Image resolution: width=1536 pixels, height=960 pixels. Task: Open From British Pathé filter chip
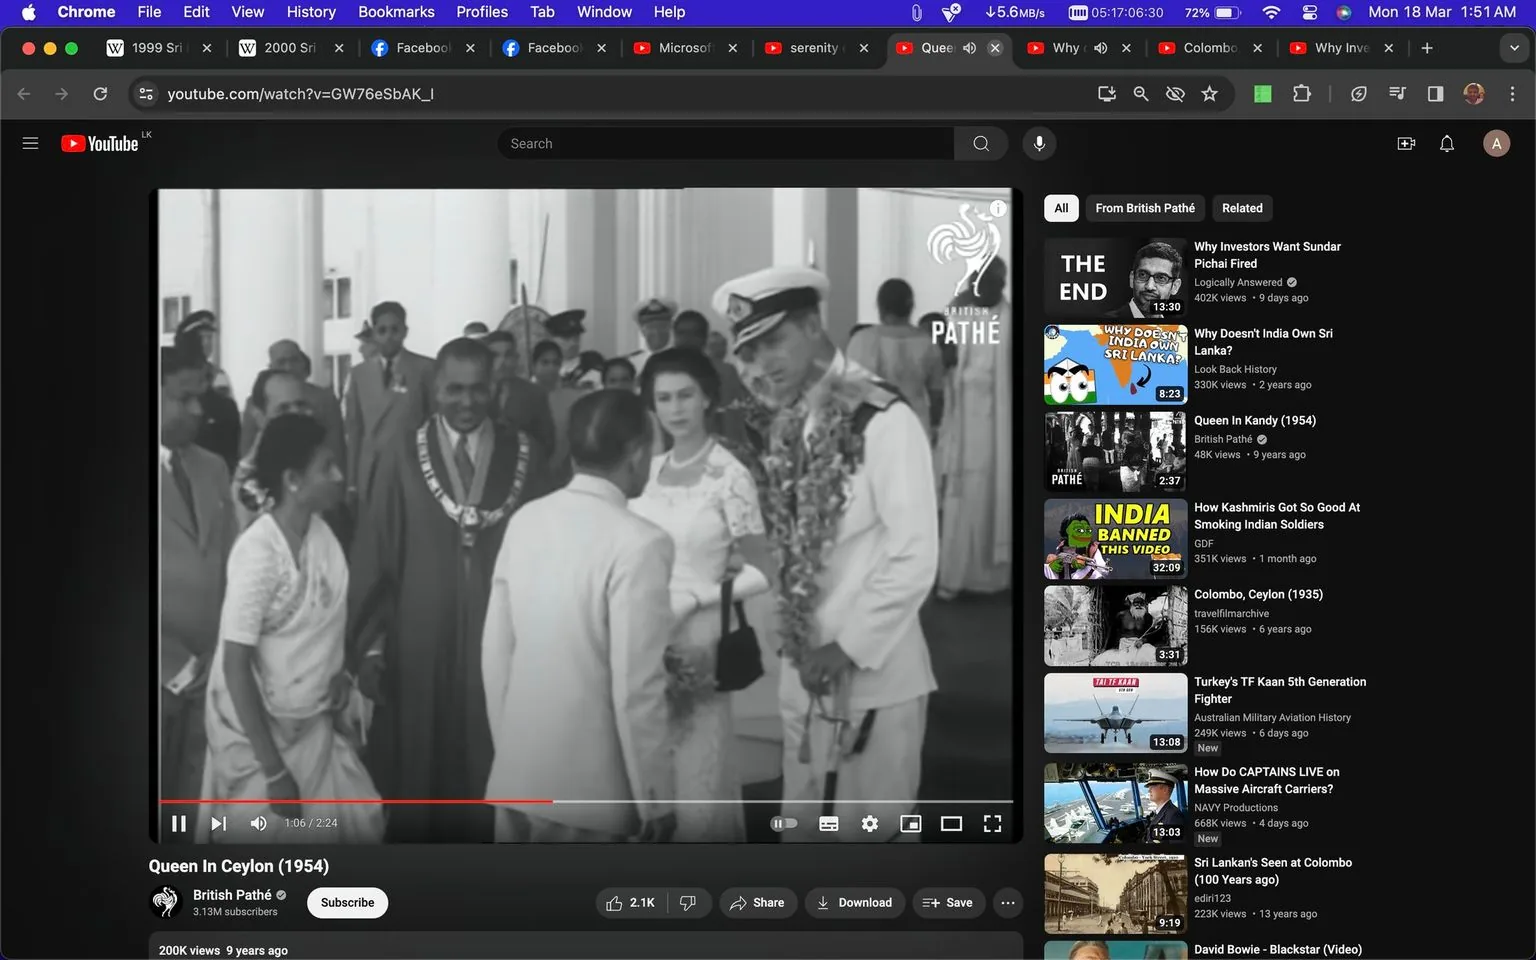[x=1144, y=208]
